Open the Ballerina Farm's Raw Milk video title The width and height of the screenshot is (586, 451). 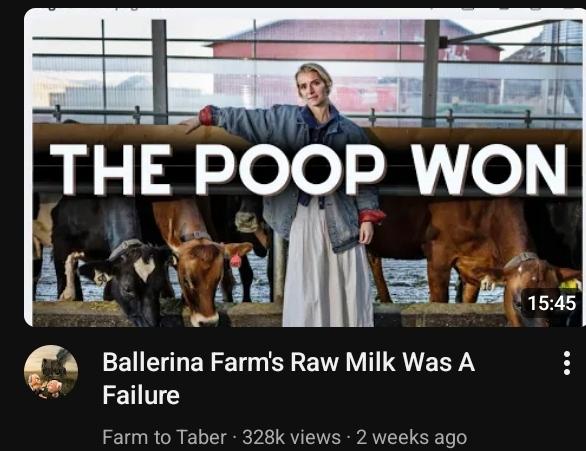[289, 378]
